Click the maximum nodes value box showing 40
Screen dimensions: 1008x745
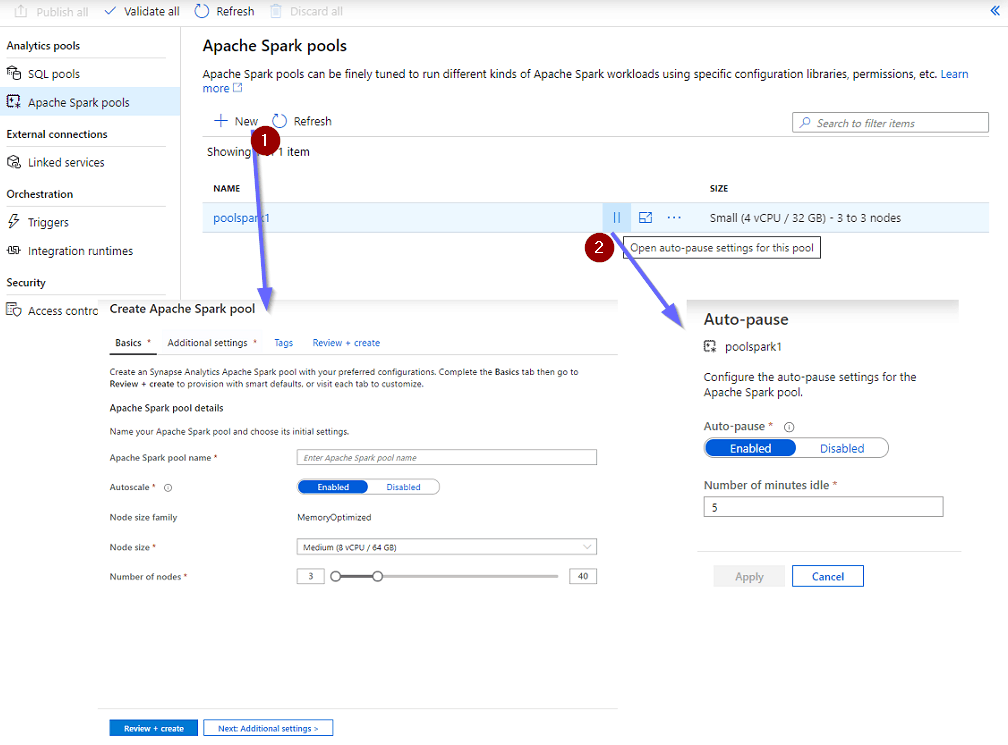(x=582, y=576)
